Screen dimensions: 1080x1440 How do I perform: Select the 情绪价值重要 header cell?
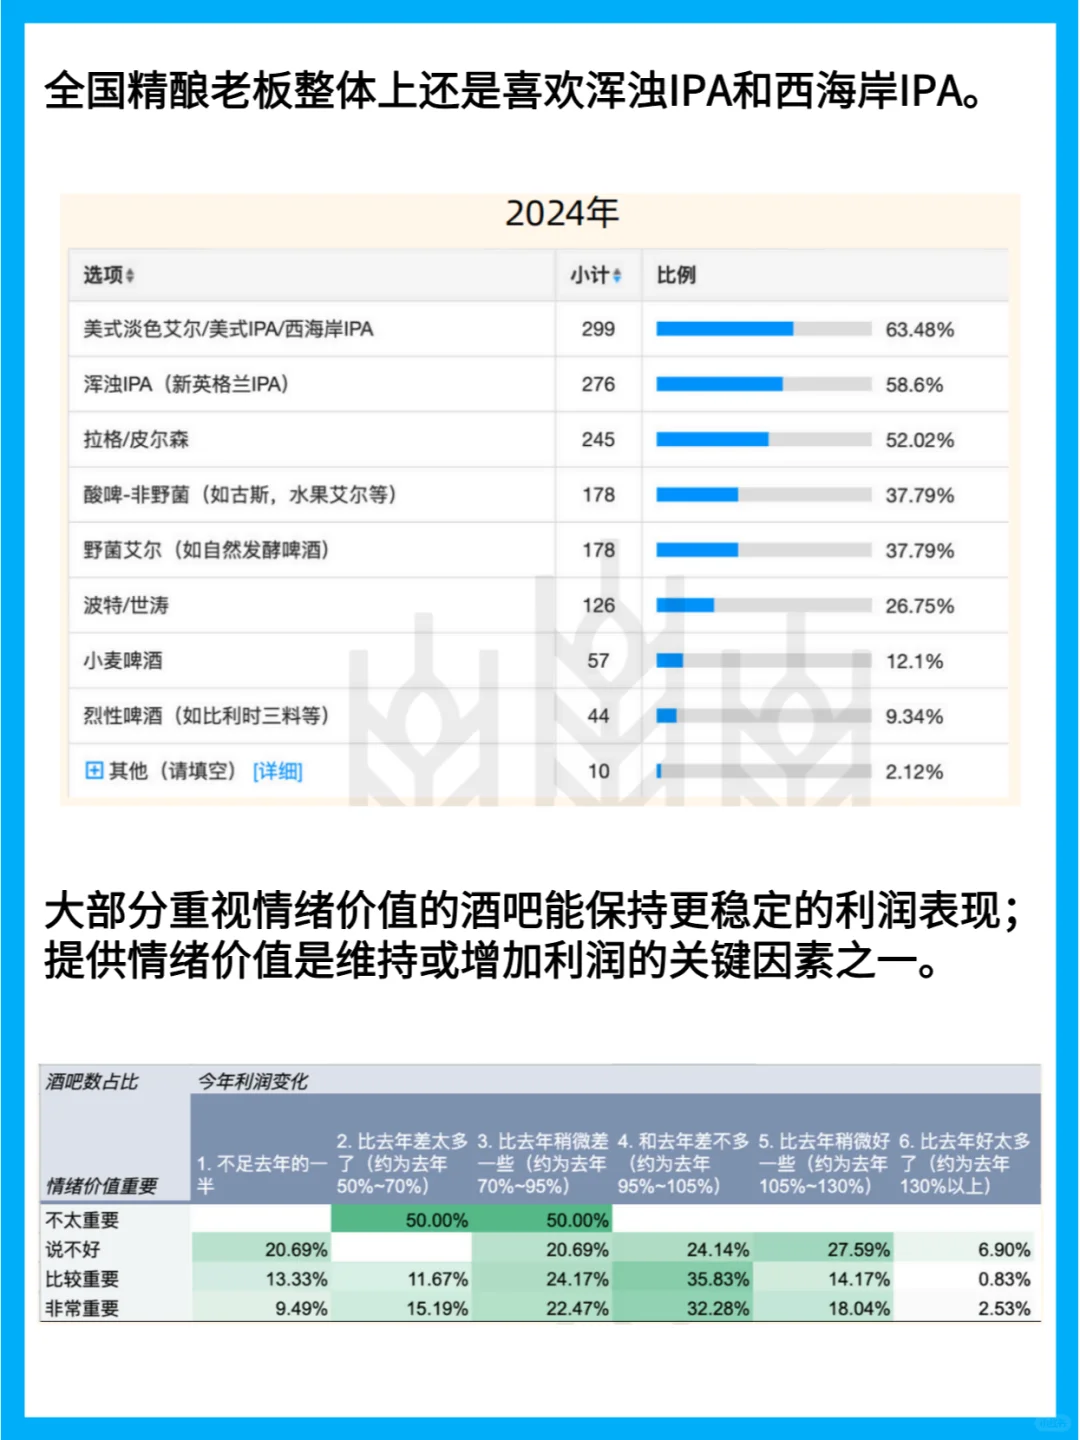[102, 1186]
